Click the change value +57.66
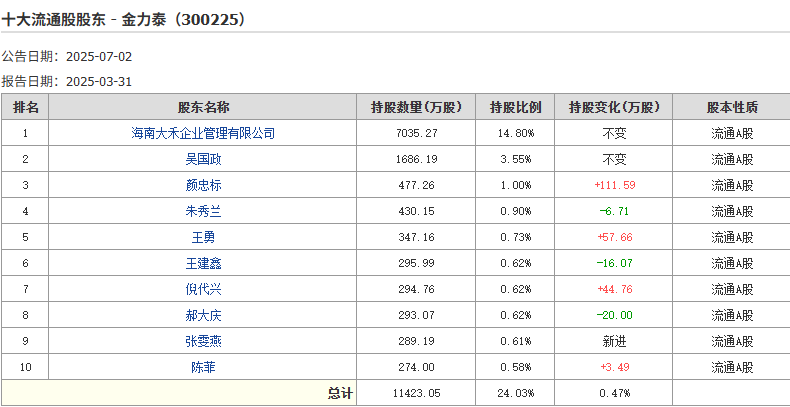 tap(615, 237)
